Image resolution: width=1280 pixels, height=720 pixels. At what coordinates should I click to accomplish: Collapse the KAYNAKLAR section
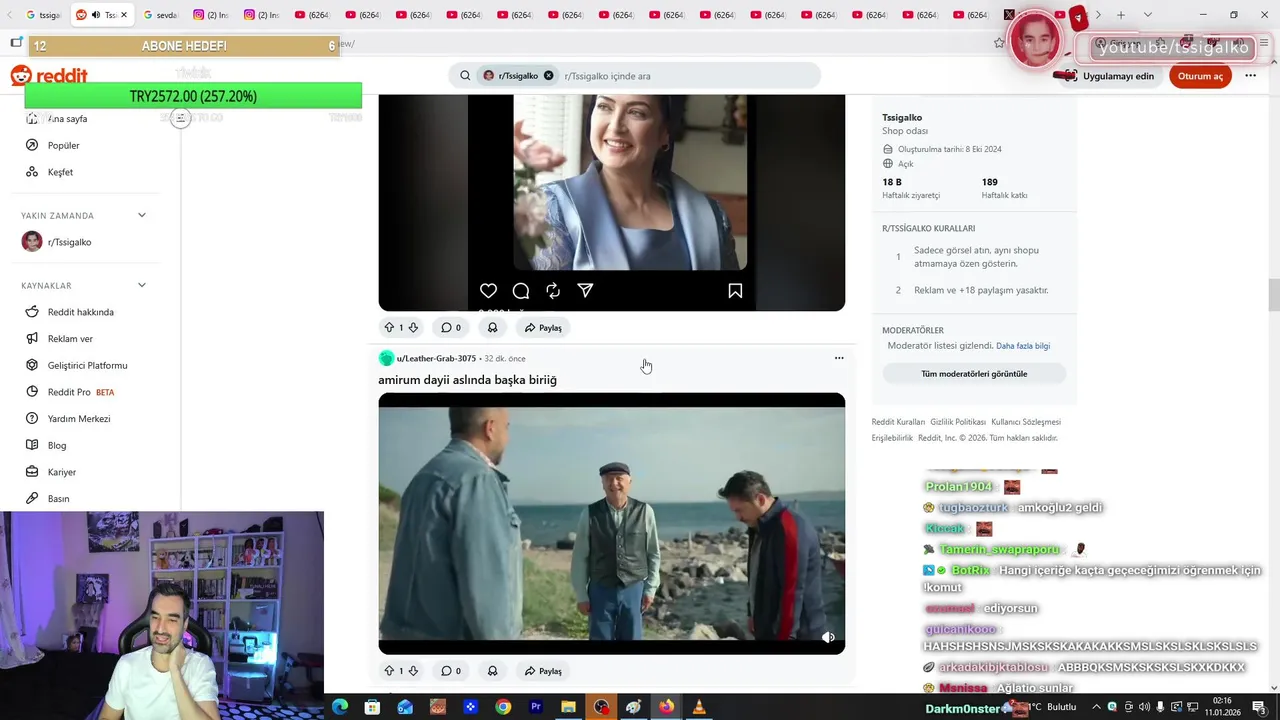[141, 285]
